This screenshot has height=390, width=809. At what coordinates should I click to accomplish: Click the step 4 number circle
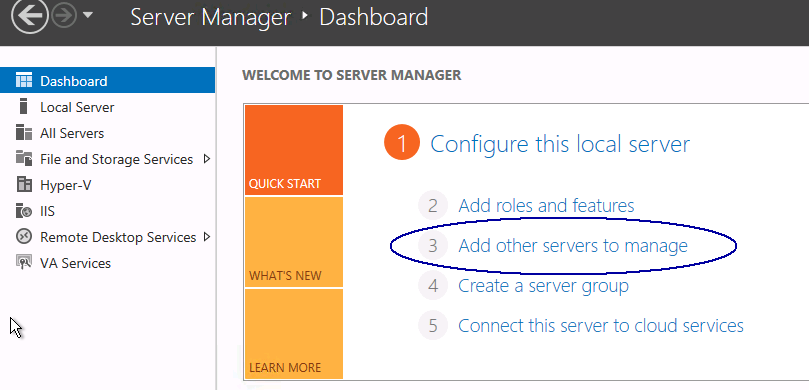432,285
